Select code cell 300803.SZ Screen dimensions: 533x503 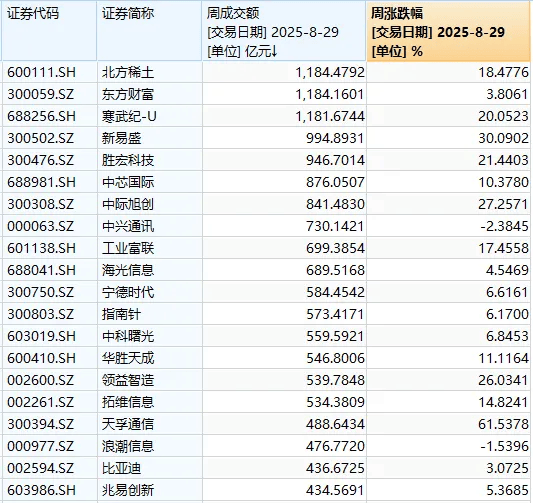[49, 314]
